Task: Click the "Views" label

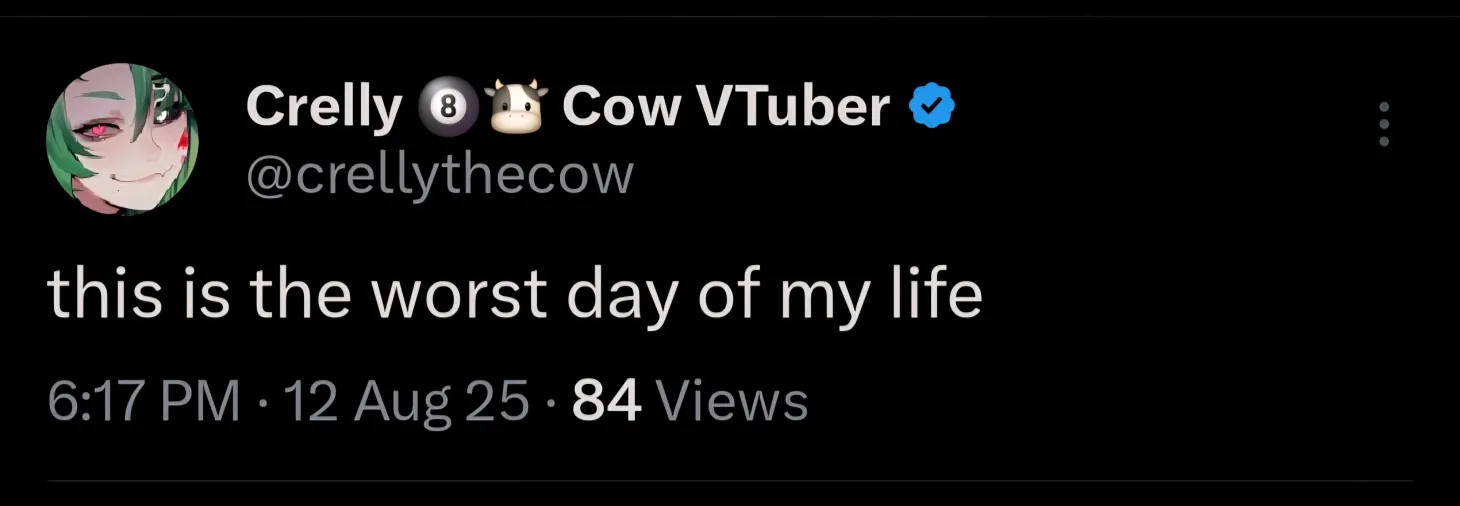Action: pos(734,402)
